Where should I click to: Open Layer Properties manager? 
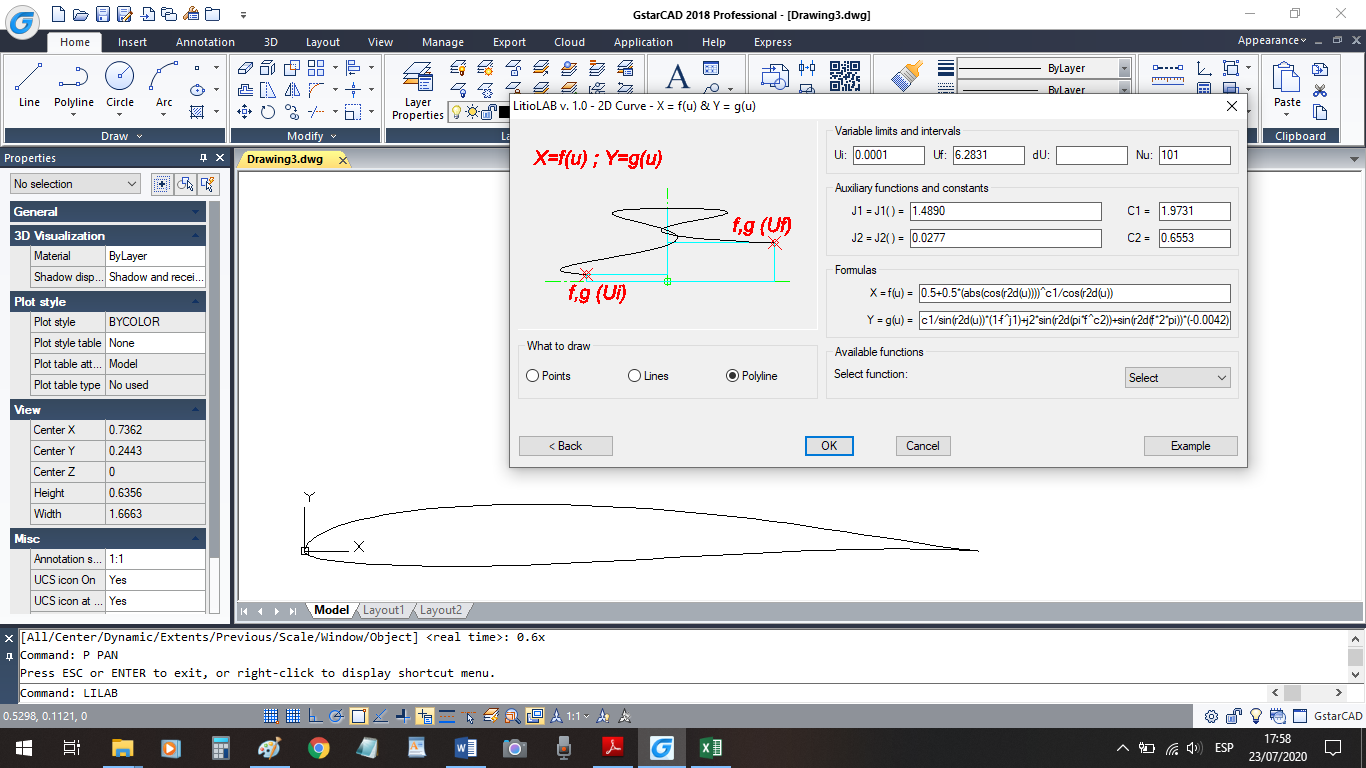[x=418, y=90]
